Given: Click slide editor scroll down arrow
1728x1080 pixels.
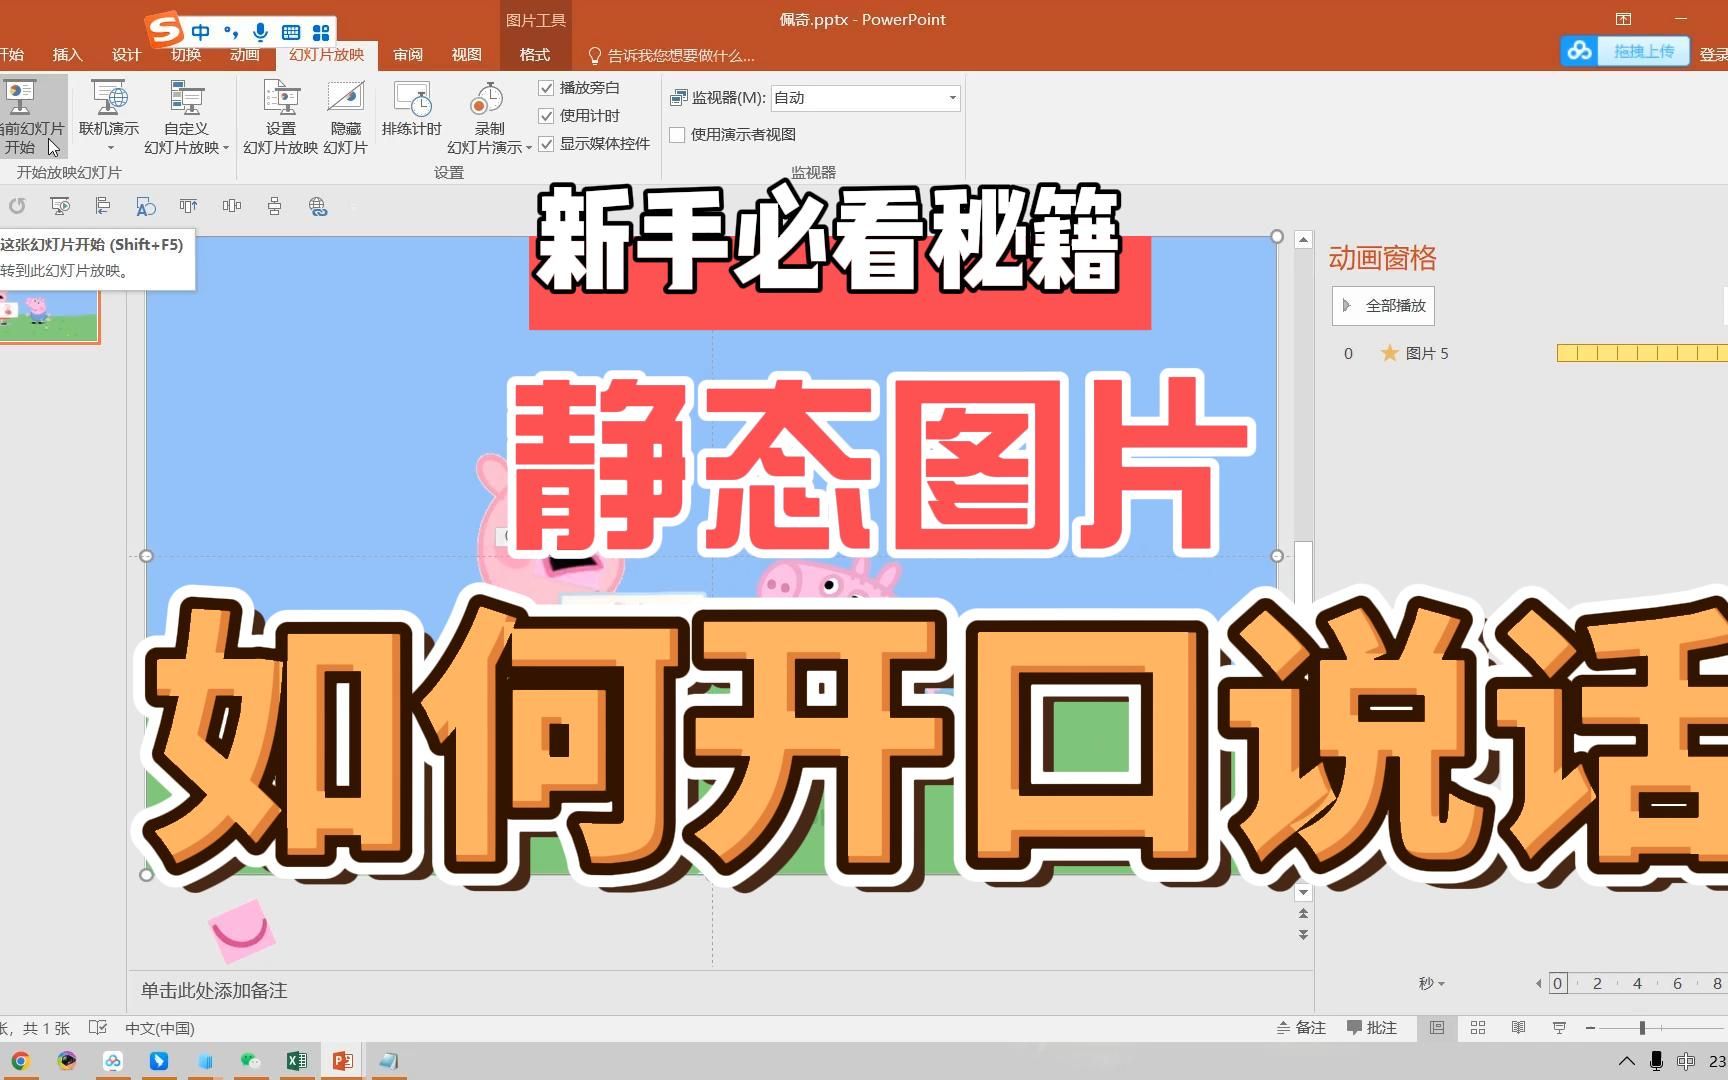Looking at the screenshot, I should coord(1303,892).
